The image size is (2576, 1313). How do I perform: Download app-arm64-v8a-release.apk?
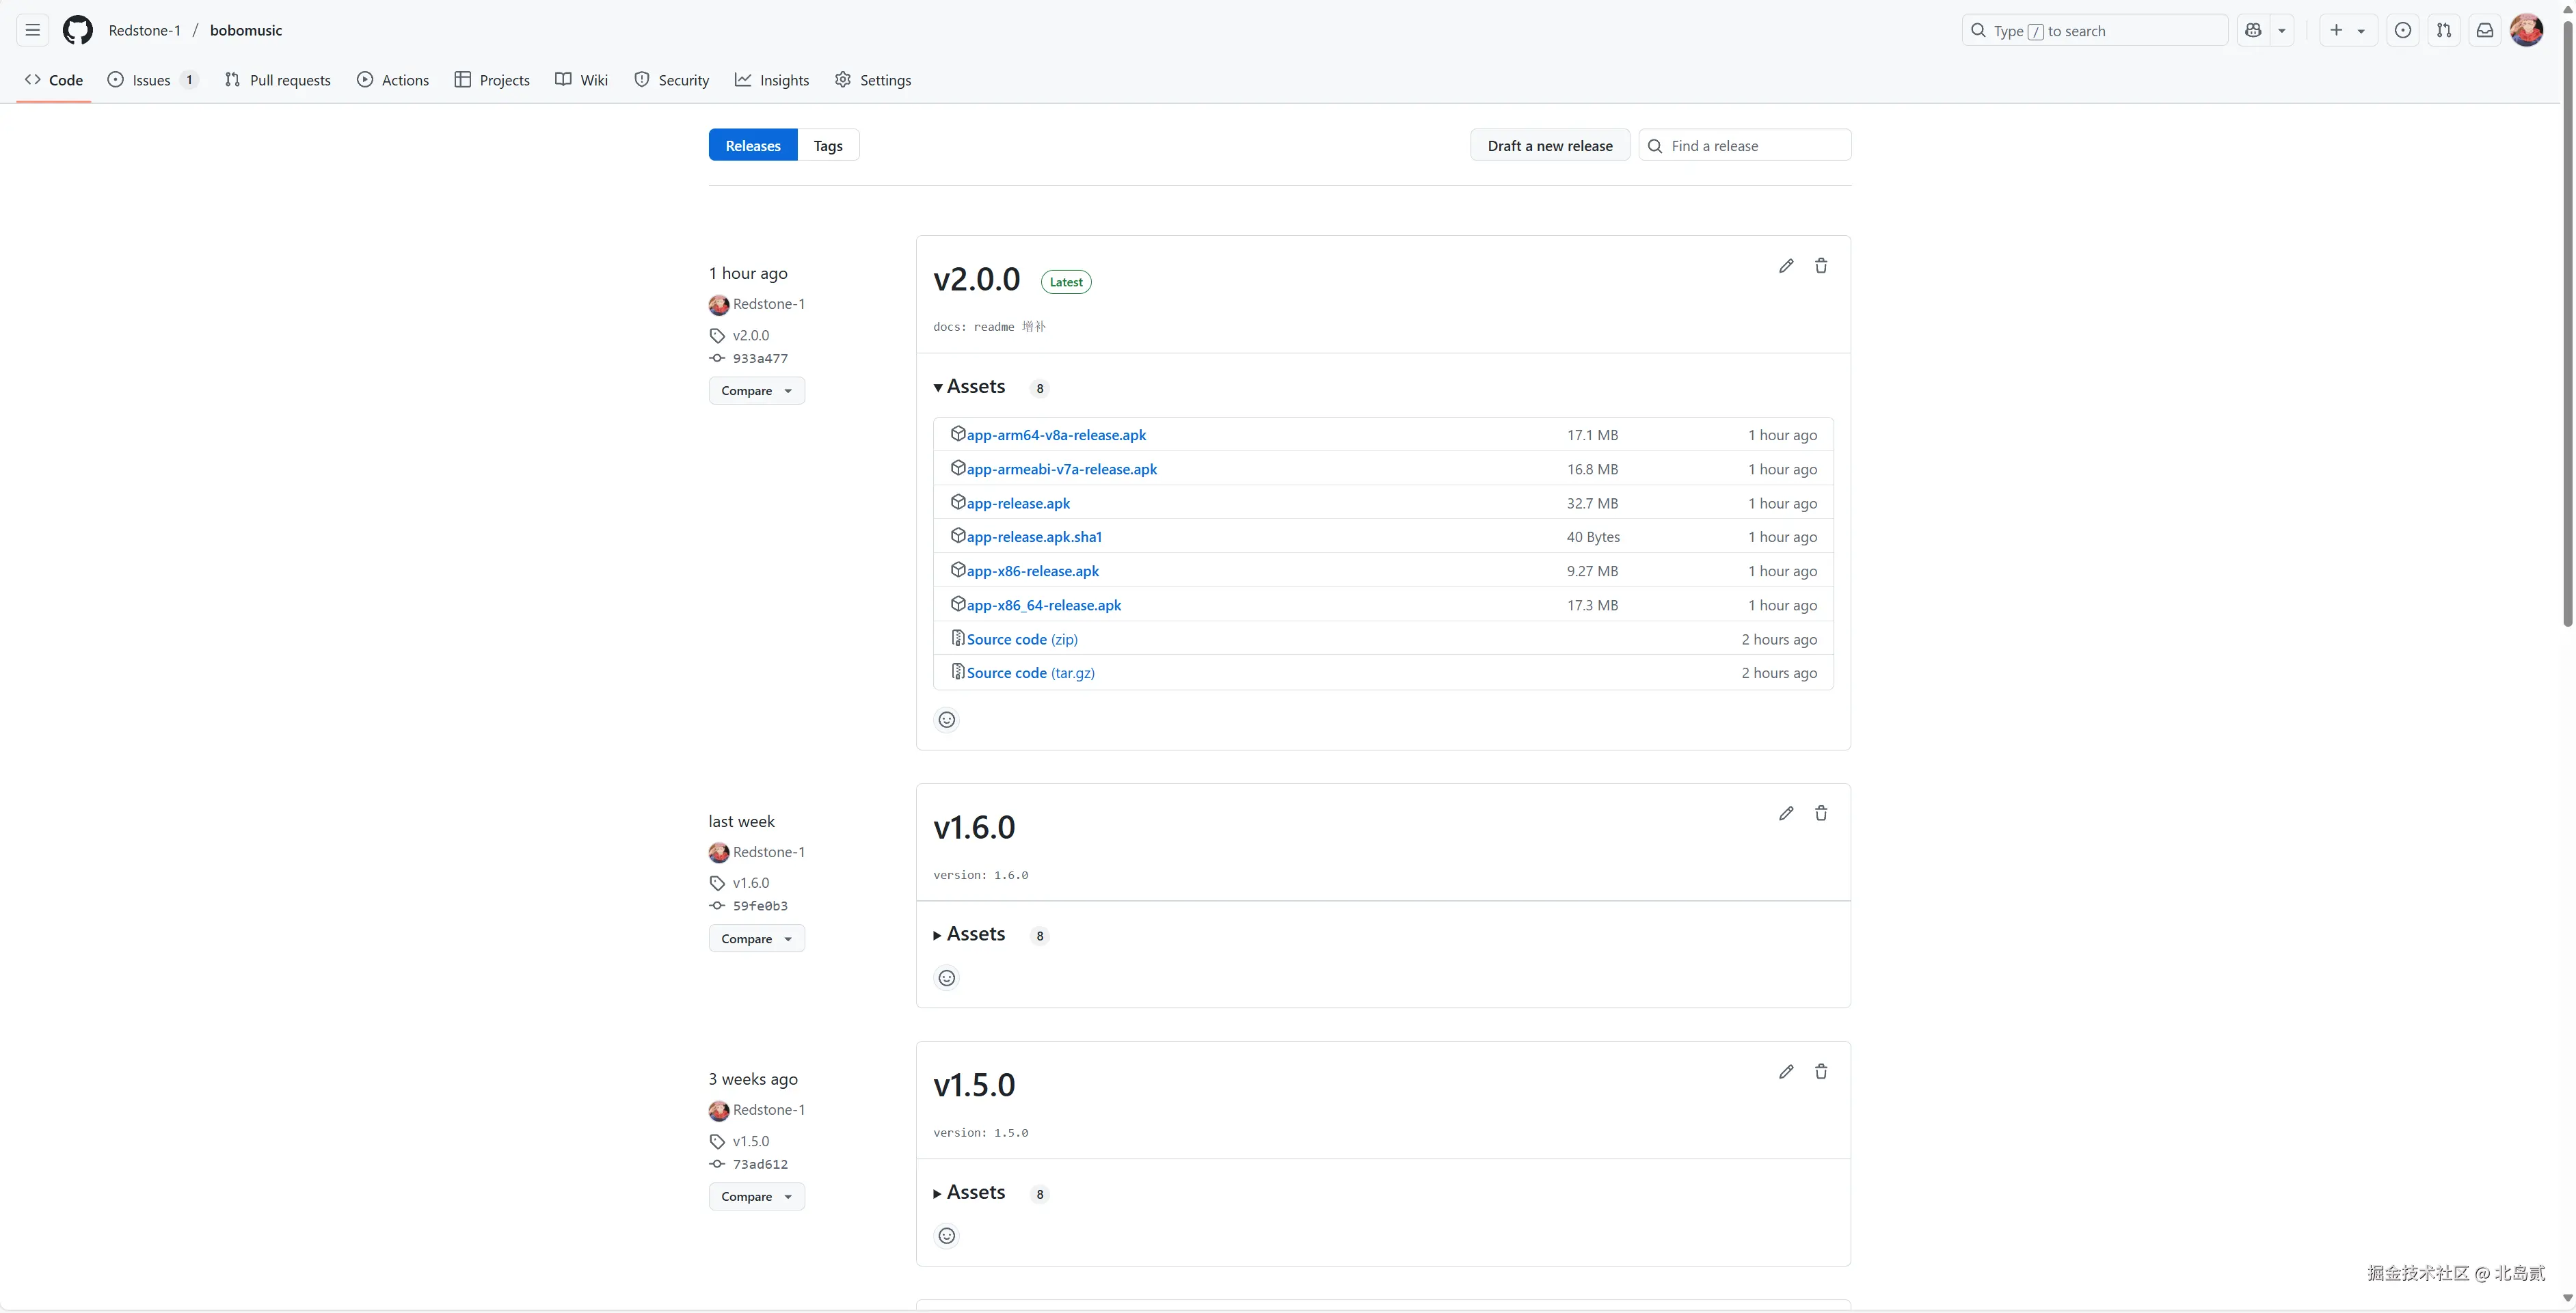pyautogui.click(x=1055, y=435)
